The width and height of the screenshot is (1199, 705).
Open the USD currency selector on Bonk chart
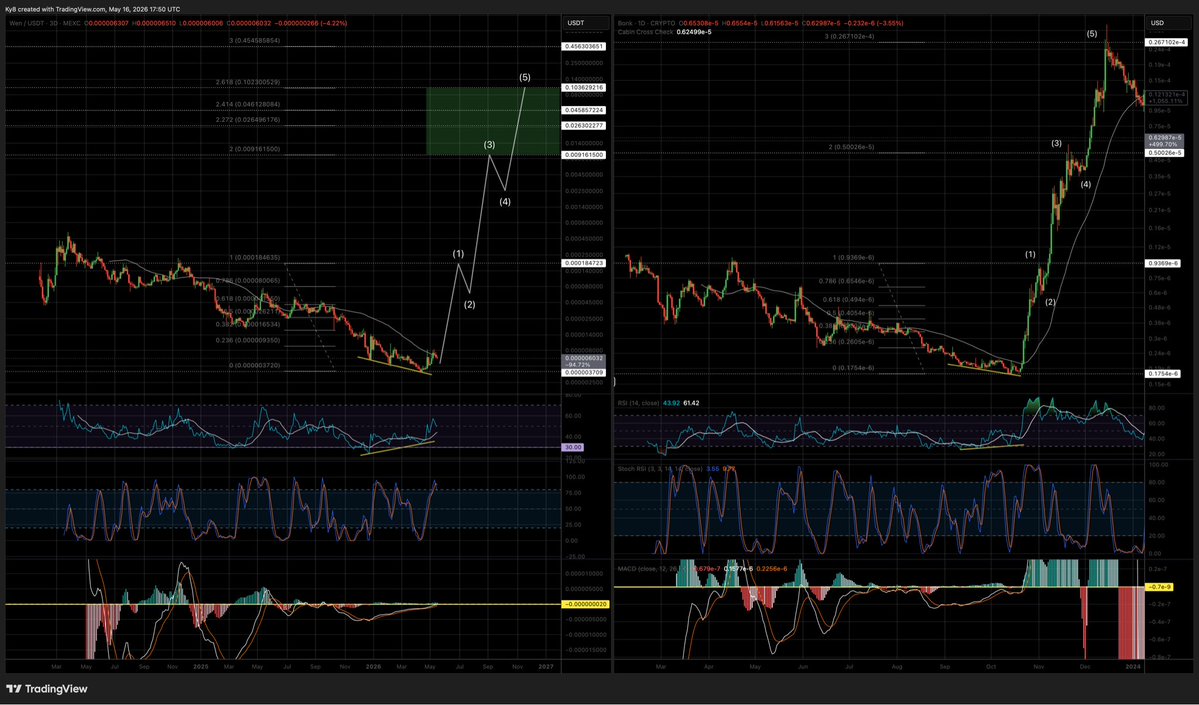pyautogui.click(x=1168, y=23)
